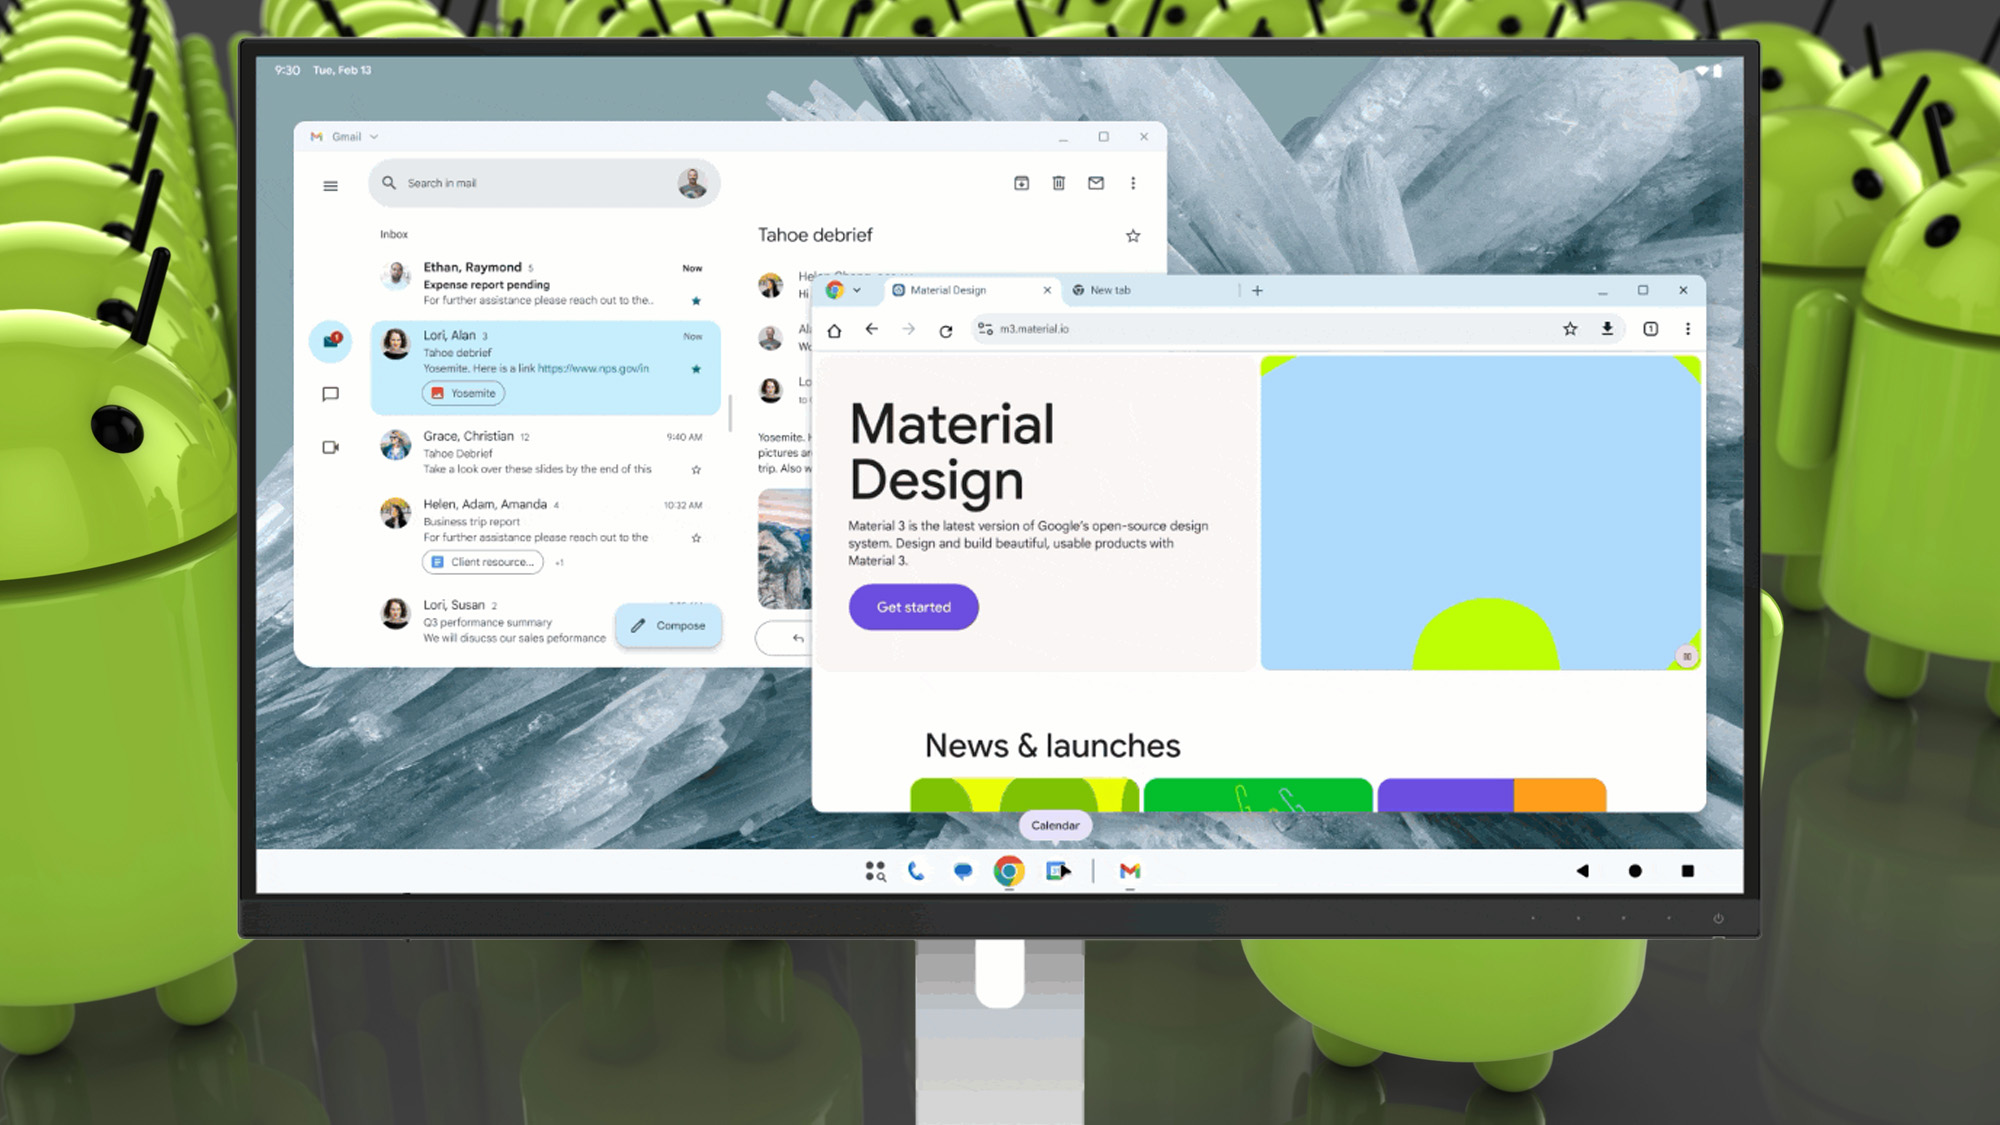Image resolution: width=2000 pixels, height=1125 pixels.
Task: Switch to the New tab tab
Action: tap(1110, 290)
